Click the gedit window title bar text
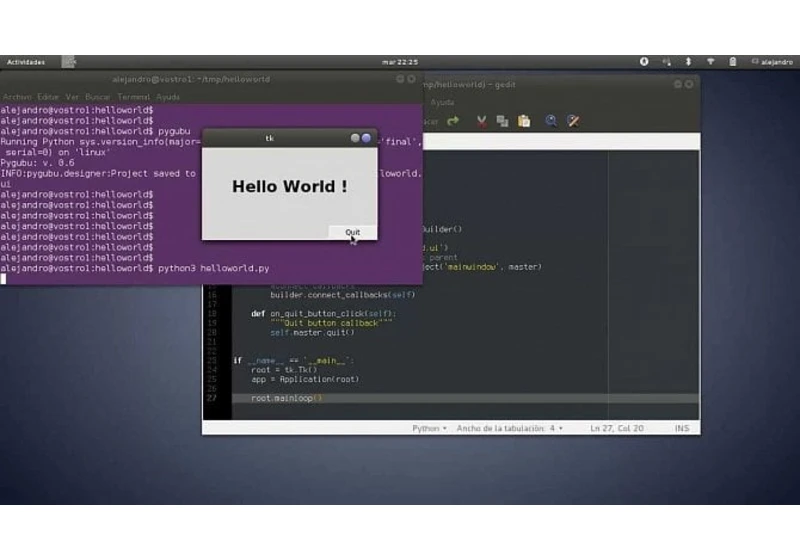800x560 pixels. 469,85
